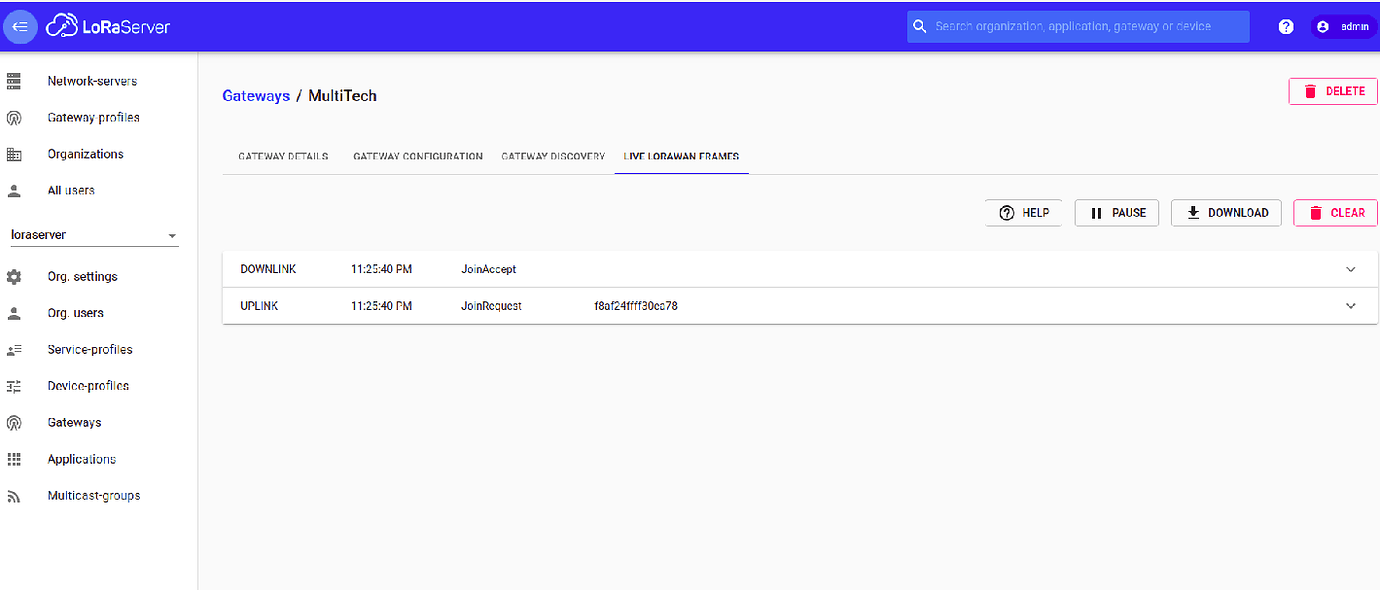Screen dimensions: 1380x590
Task: Click the Service-profiles icon
Action: [x=14, y=350]
